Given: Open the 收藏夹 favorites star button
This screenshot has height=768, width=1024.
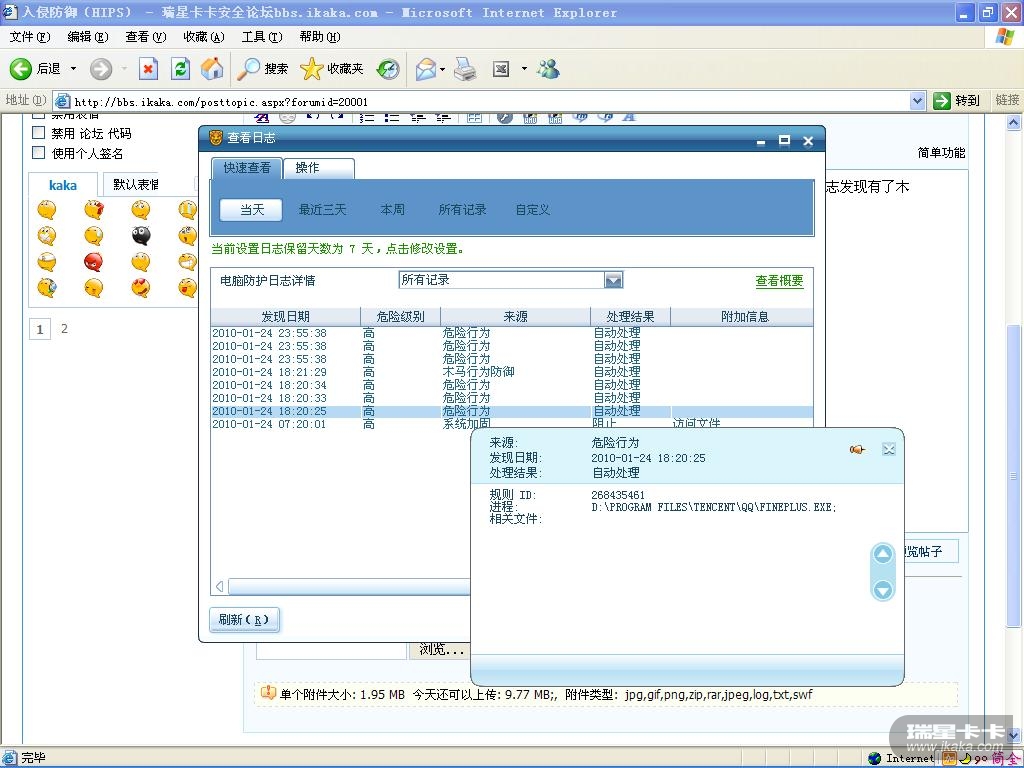Looking at the screenshot, I should coord(332,69).
